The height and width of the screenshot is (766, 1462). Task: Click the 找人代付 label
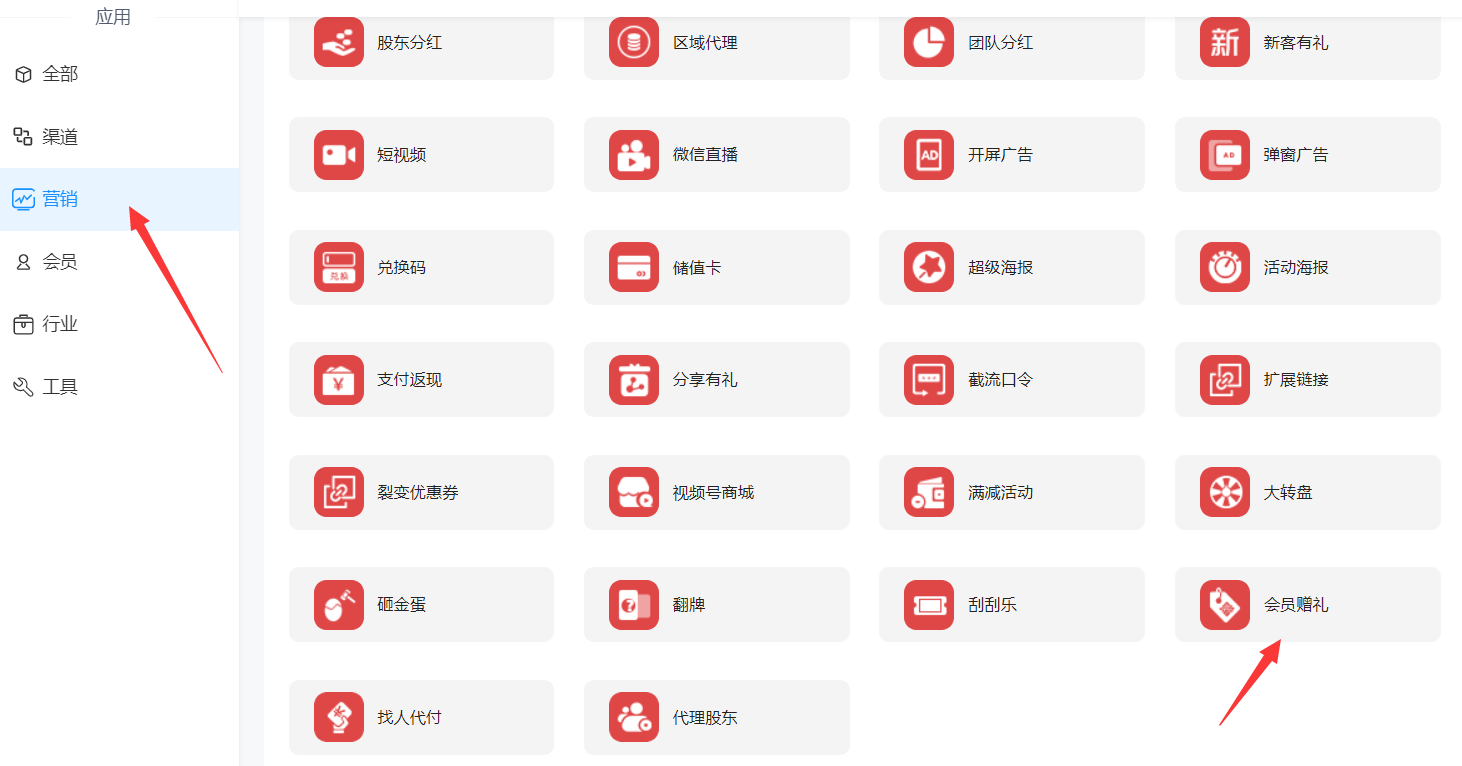(x=410, y=718)
